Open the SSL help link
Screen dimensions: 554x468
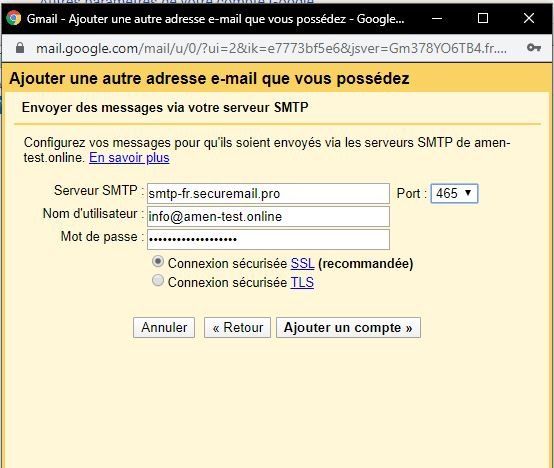(302, 263)
